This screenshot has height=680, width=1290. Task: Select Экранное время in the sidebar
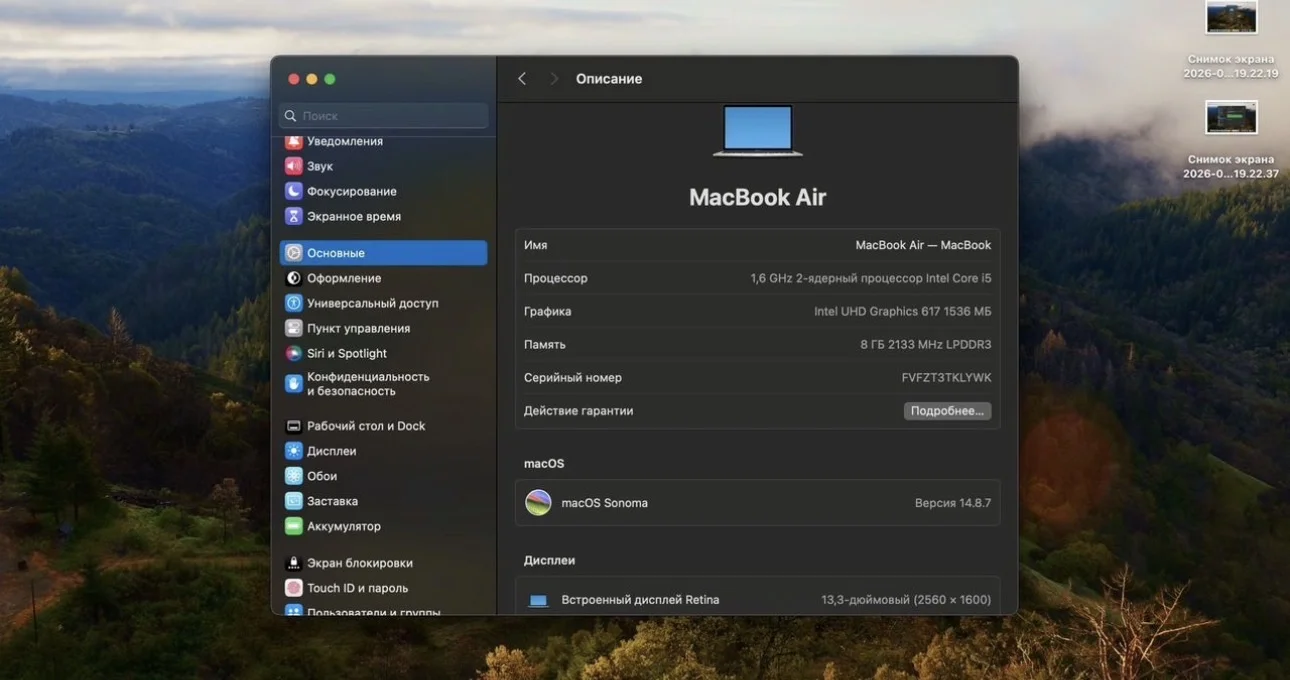[x=354, y=216]
